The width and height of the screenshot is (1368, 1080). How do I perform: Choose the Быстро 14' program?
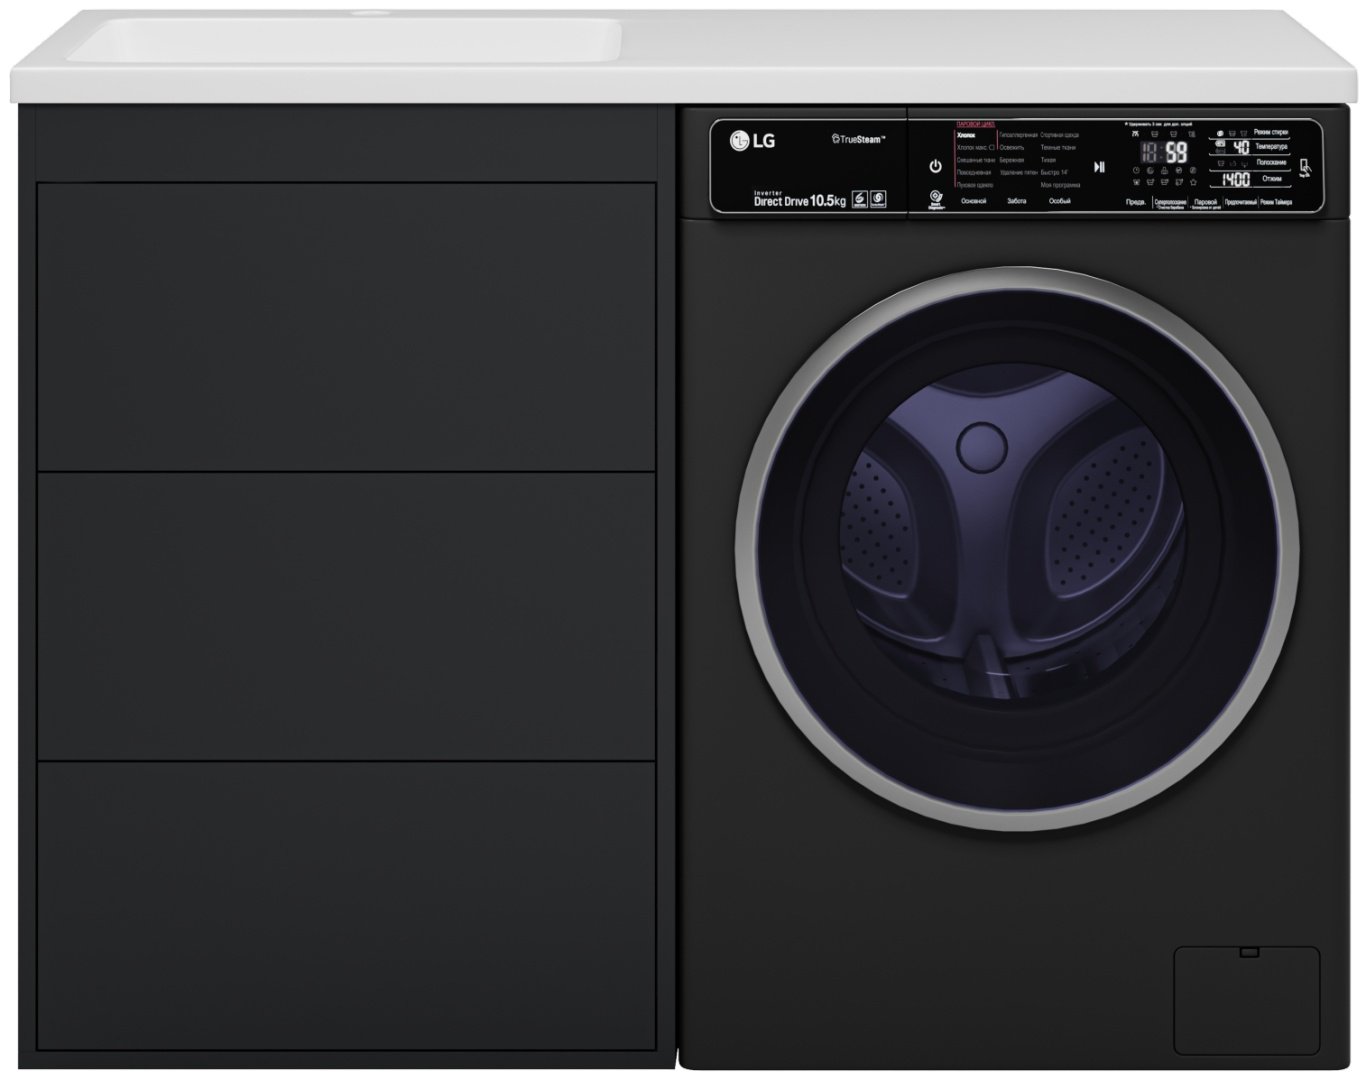1055,173
